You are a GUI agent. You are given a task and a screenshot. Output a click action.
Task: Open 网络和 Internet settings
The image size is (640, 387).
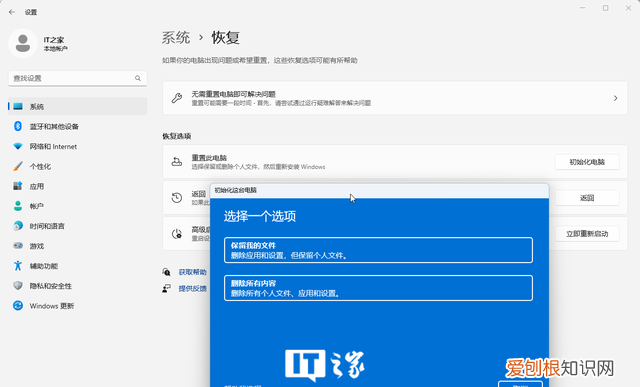[x=78, y=146]
